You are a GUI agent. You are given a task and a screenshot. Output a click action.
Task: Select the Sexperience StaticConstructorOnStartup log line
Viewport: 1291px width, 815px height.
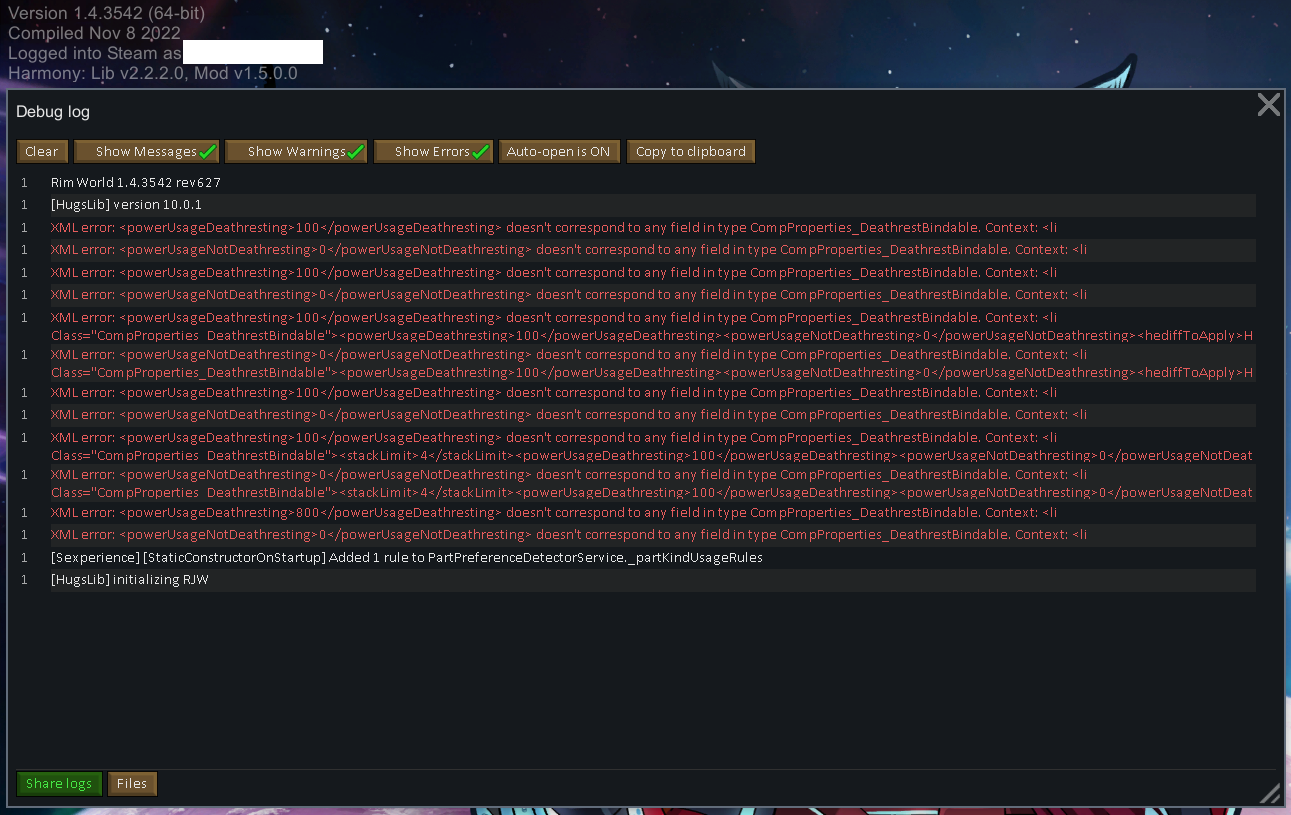click(653, 558)
